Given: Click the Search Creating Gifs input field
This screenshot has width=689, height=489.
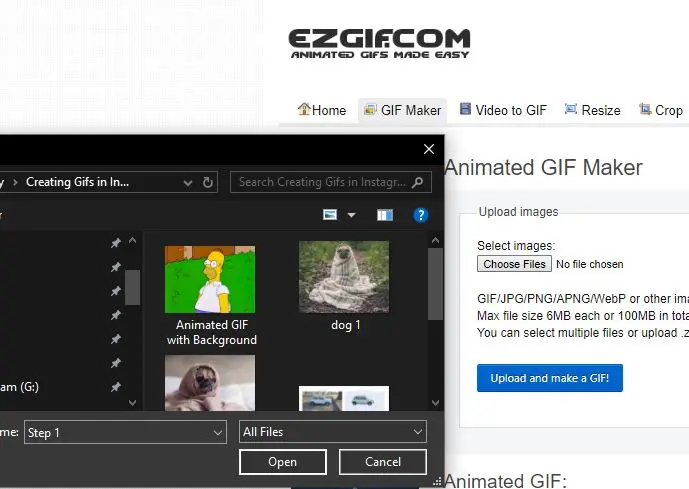Looking at the screenshot, I should [x=322, y=182].
